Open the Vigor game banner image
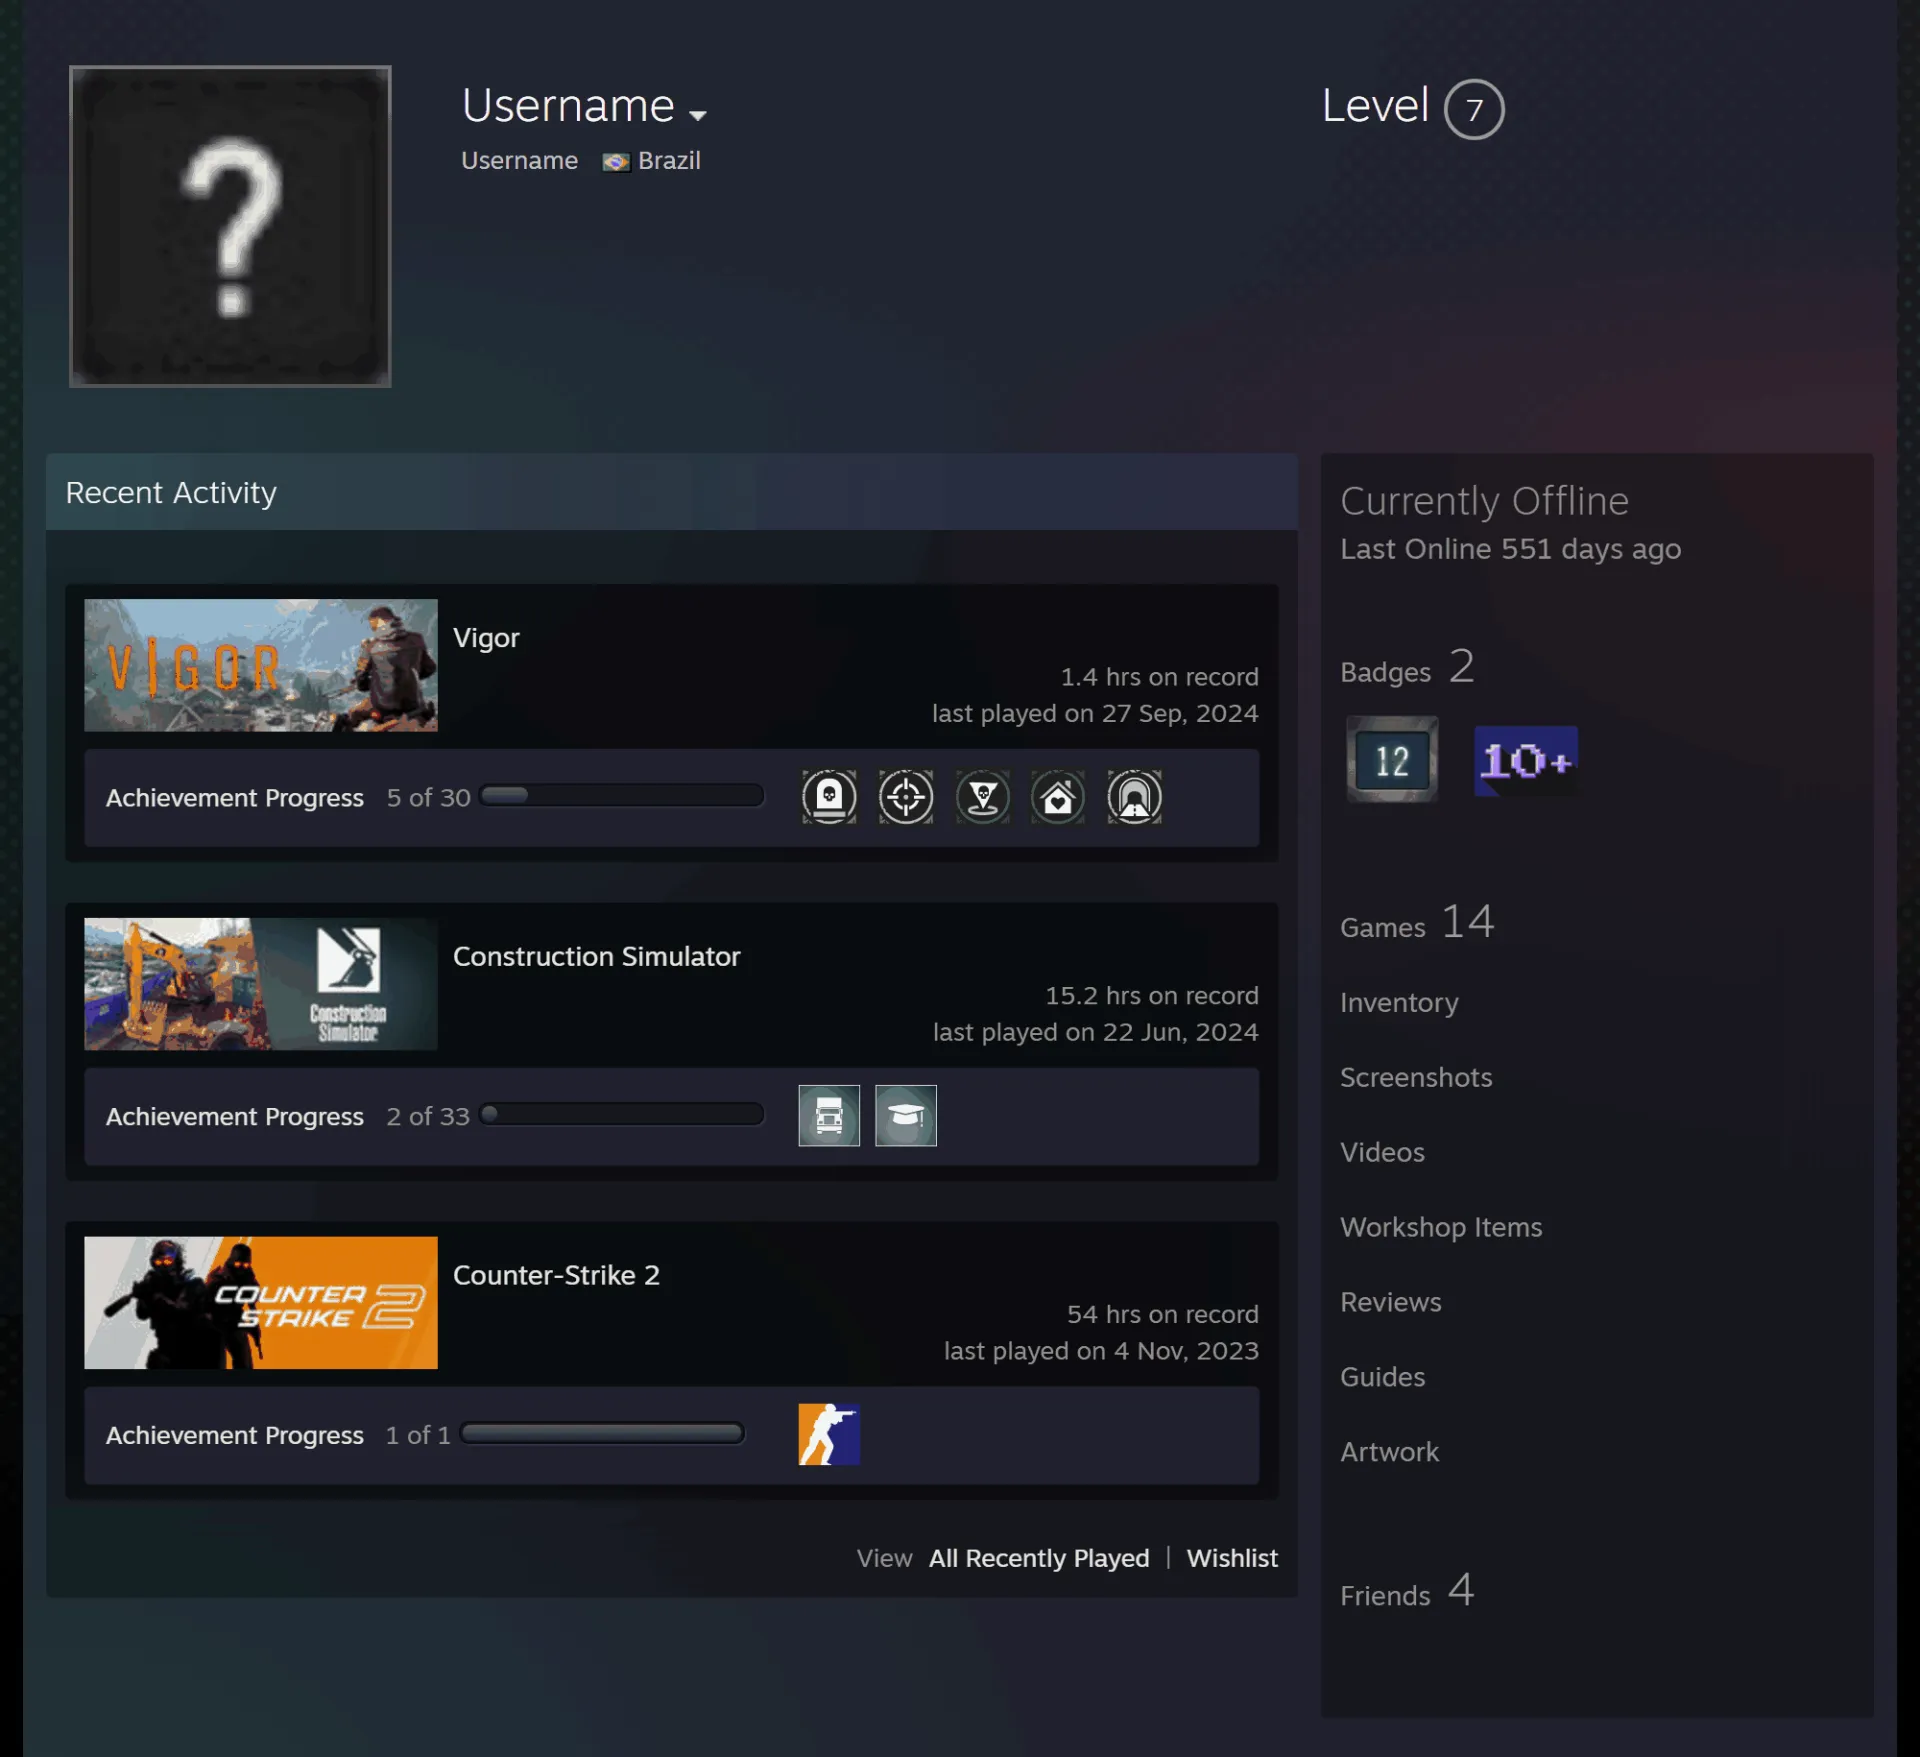Screen dimensions: 1920x1757 point(261,665)
